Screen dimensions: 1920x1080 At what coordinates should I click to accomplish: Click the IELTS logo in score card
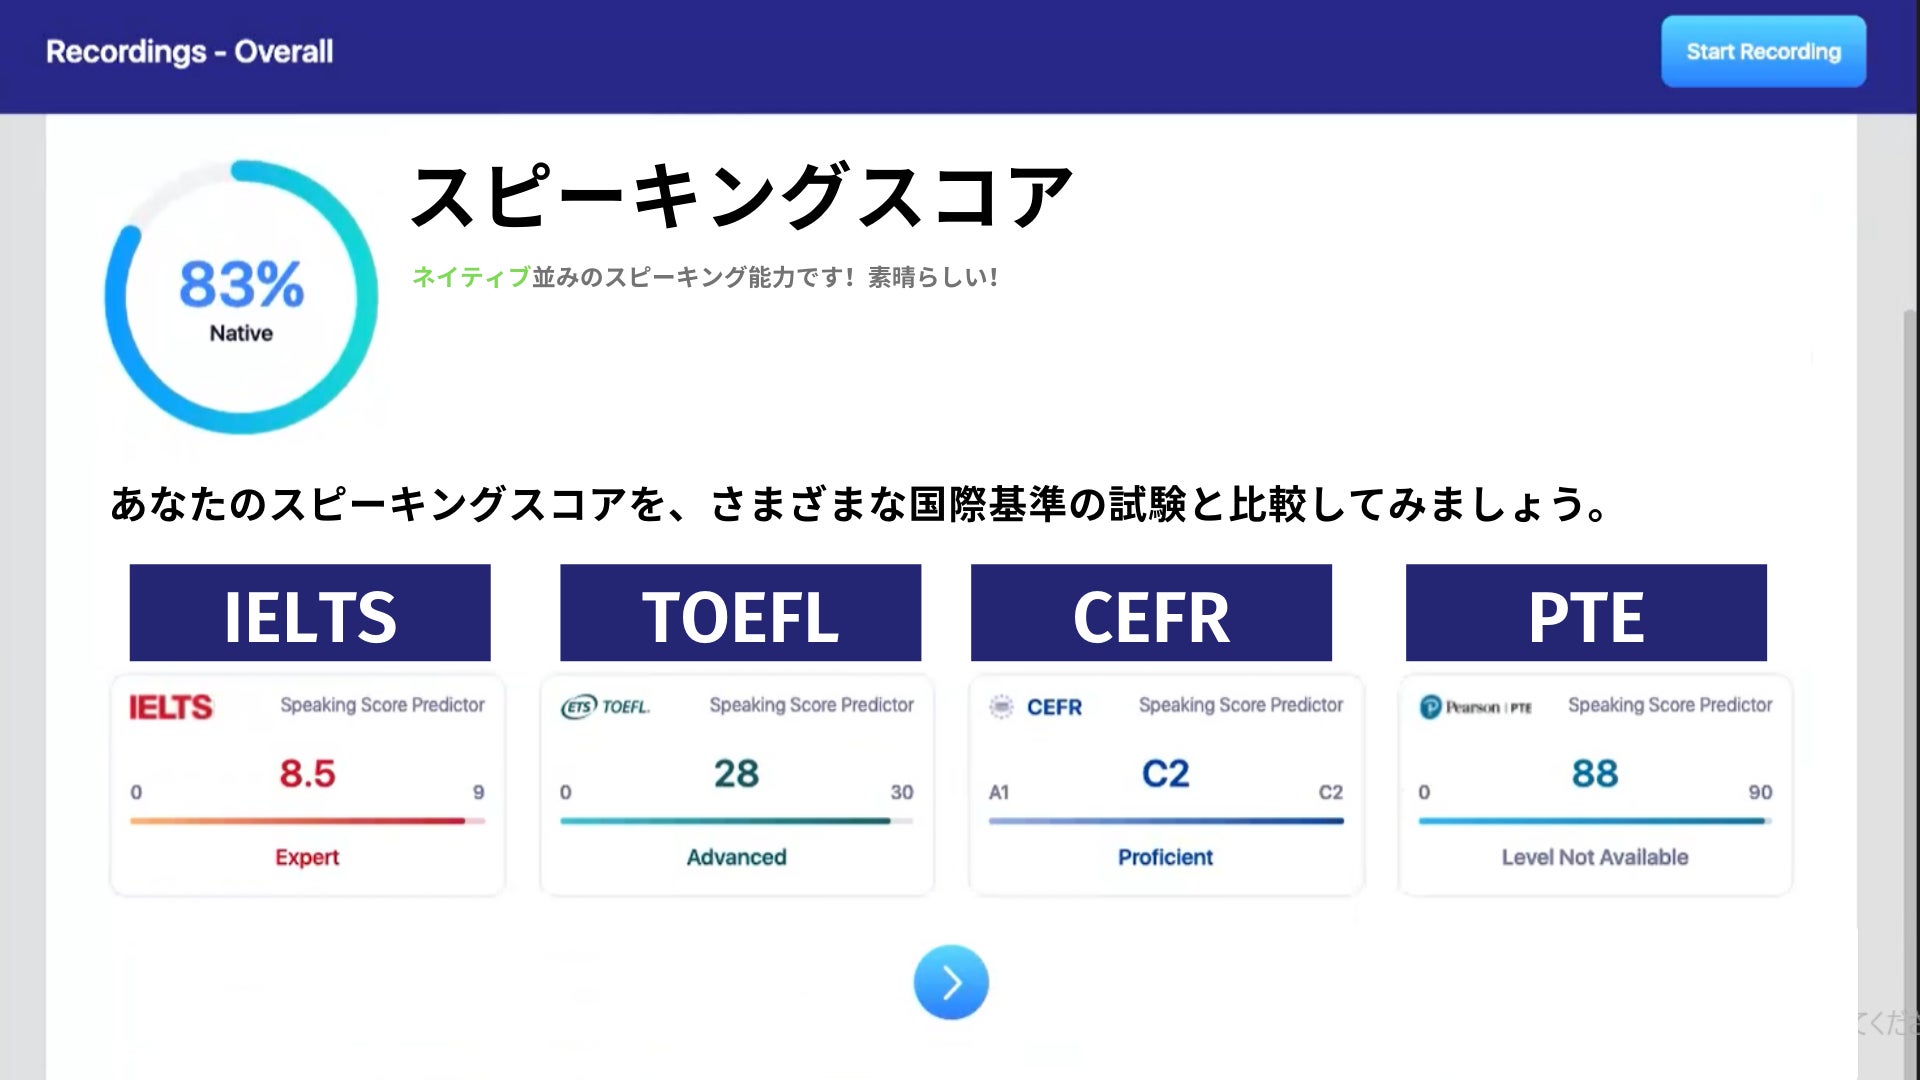tap(171, 707)
